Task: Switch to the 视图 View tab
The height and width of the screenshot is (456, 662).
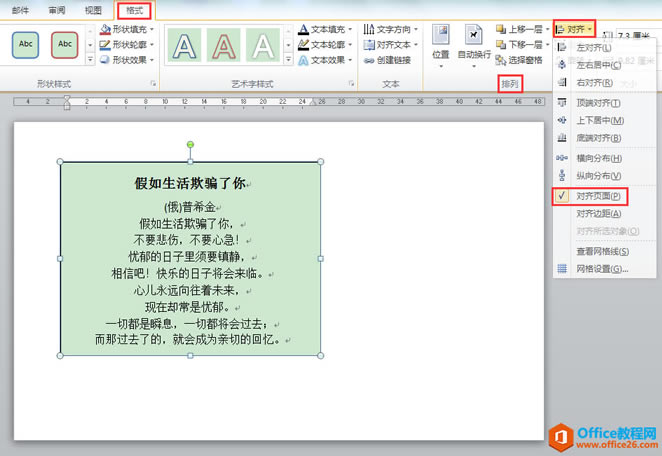Action: point(93,10)
